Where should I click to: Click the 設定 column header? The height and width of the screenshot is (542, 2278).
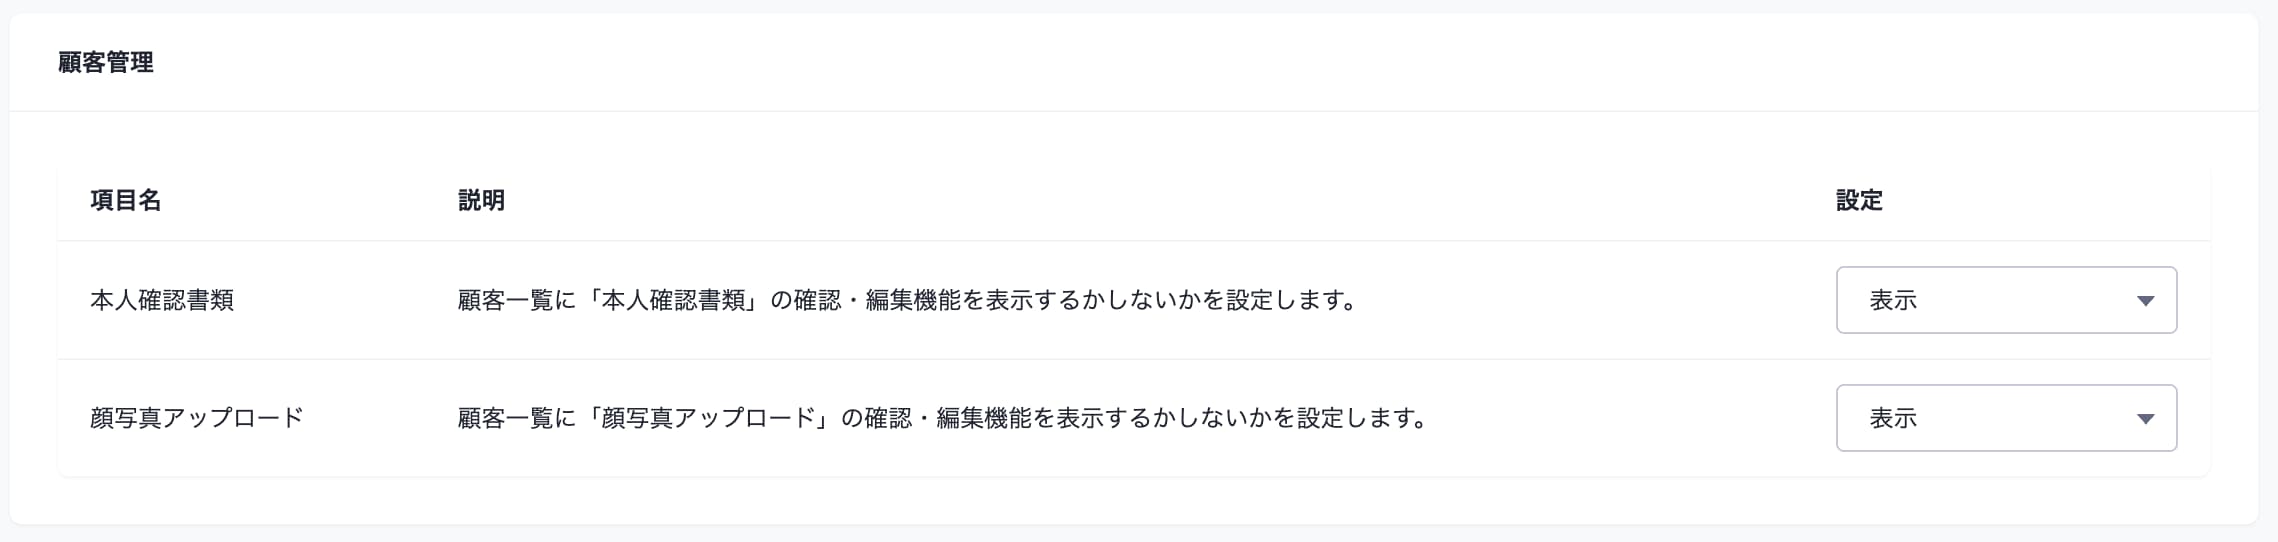tap(1859, 200)
